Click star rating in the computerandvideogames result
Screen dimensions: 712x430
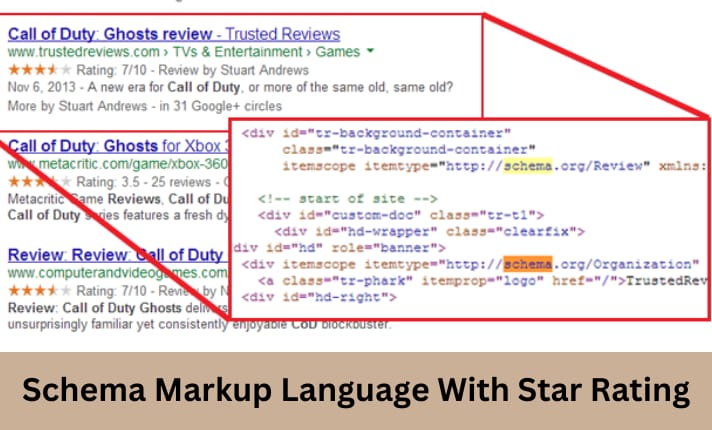40,290
